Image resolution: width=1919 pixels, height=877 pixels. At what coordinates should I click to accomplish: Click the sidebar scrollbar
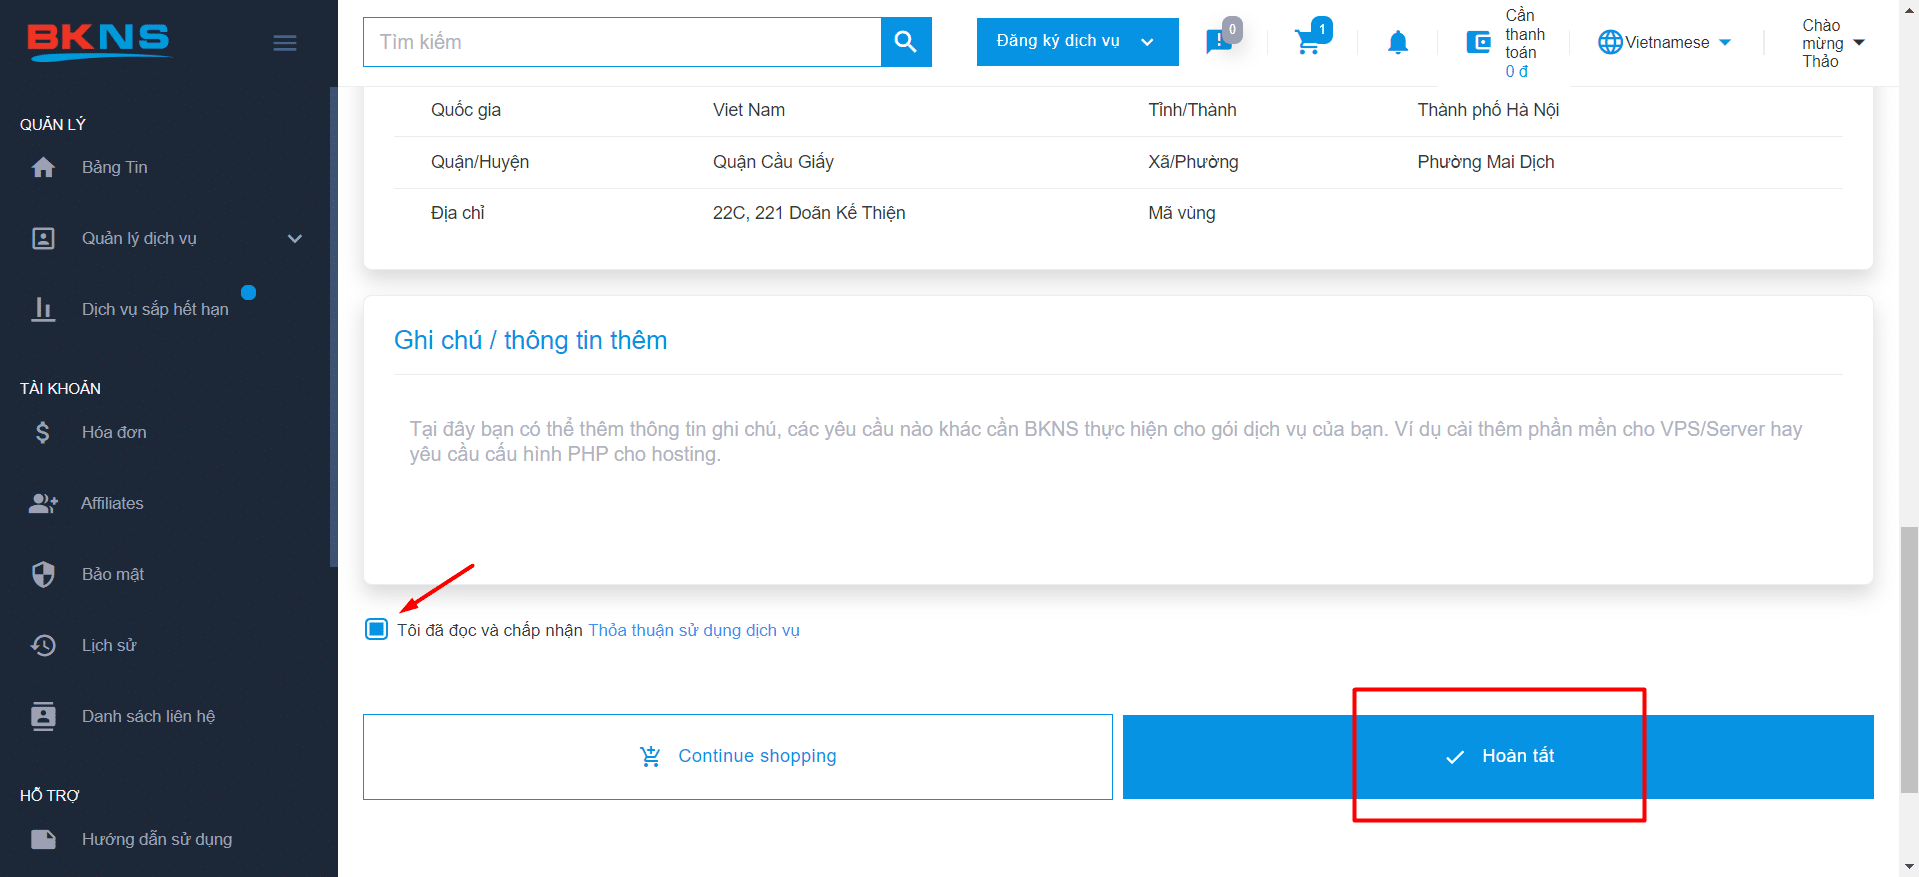(334, 327)
